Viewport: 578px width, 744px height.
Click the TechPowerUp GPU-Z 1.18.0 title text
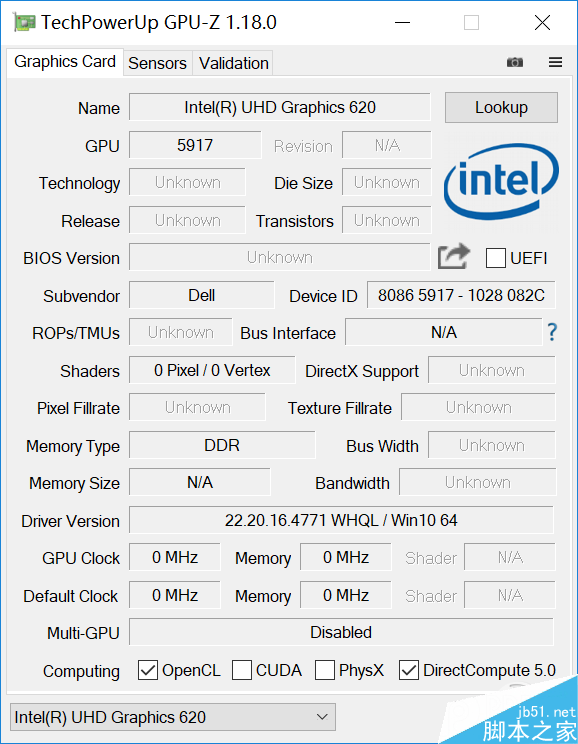(158, 22)
